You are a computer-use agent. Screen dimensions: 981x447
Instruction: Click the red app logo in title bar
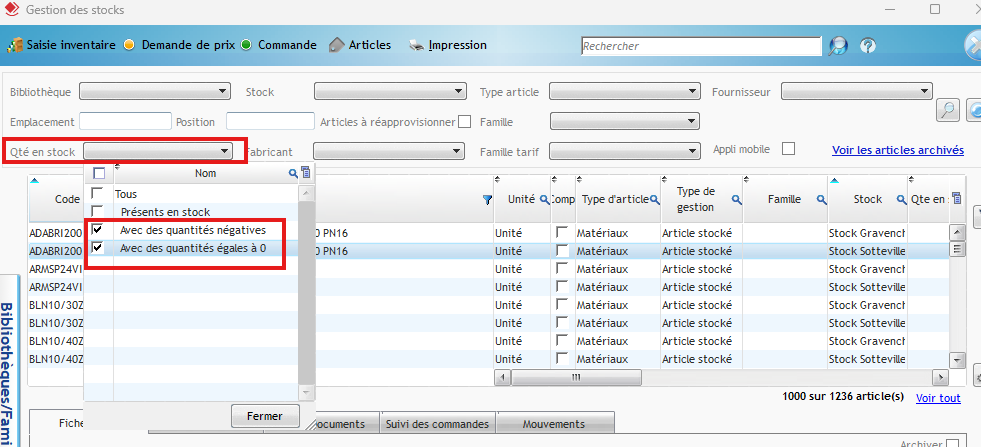(11, 9)
